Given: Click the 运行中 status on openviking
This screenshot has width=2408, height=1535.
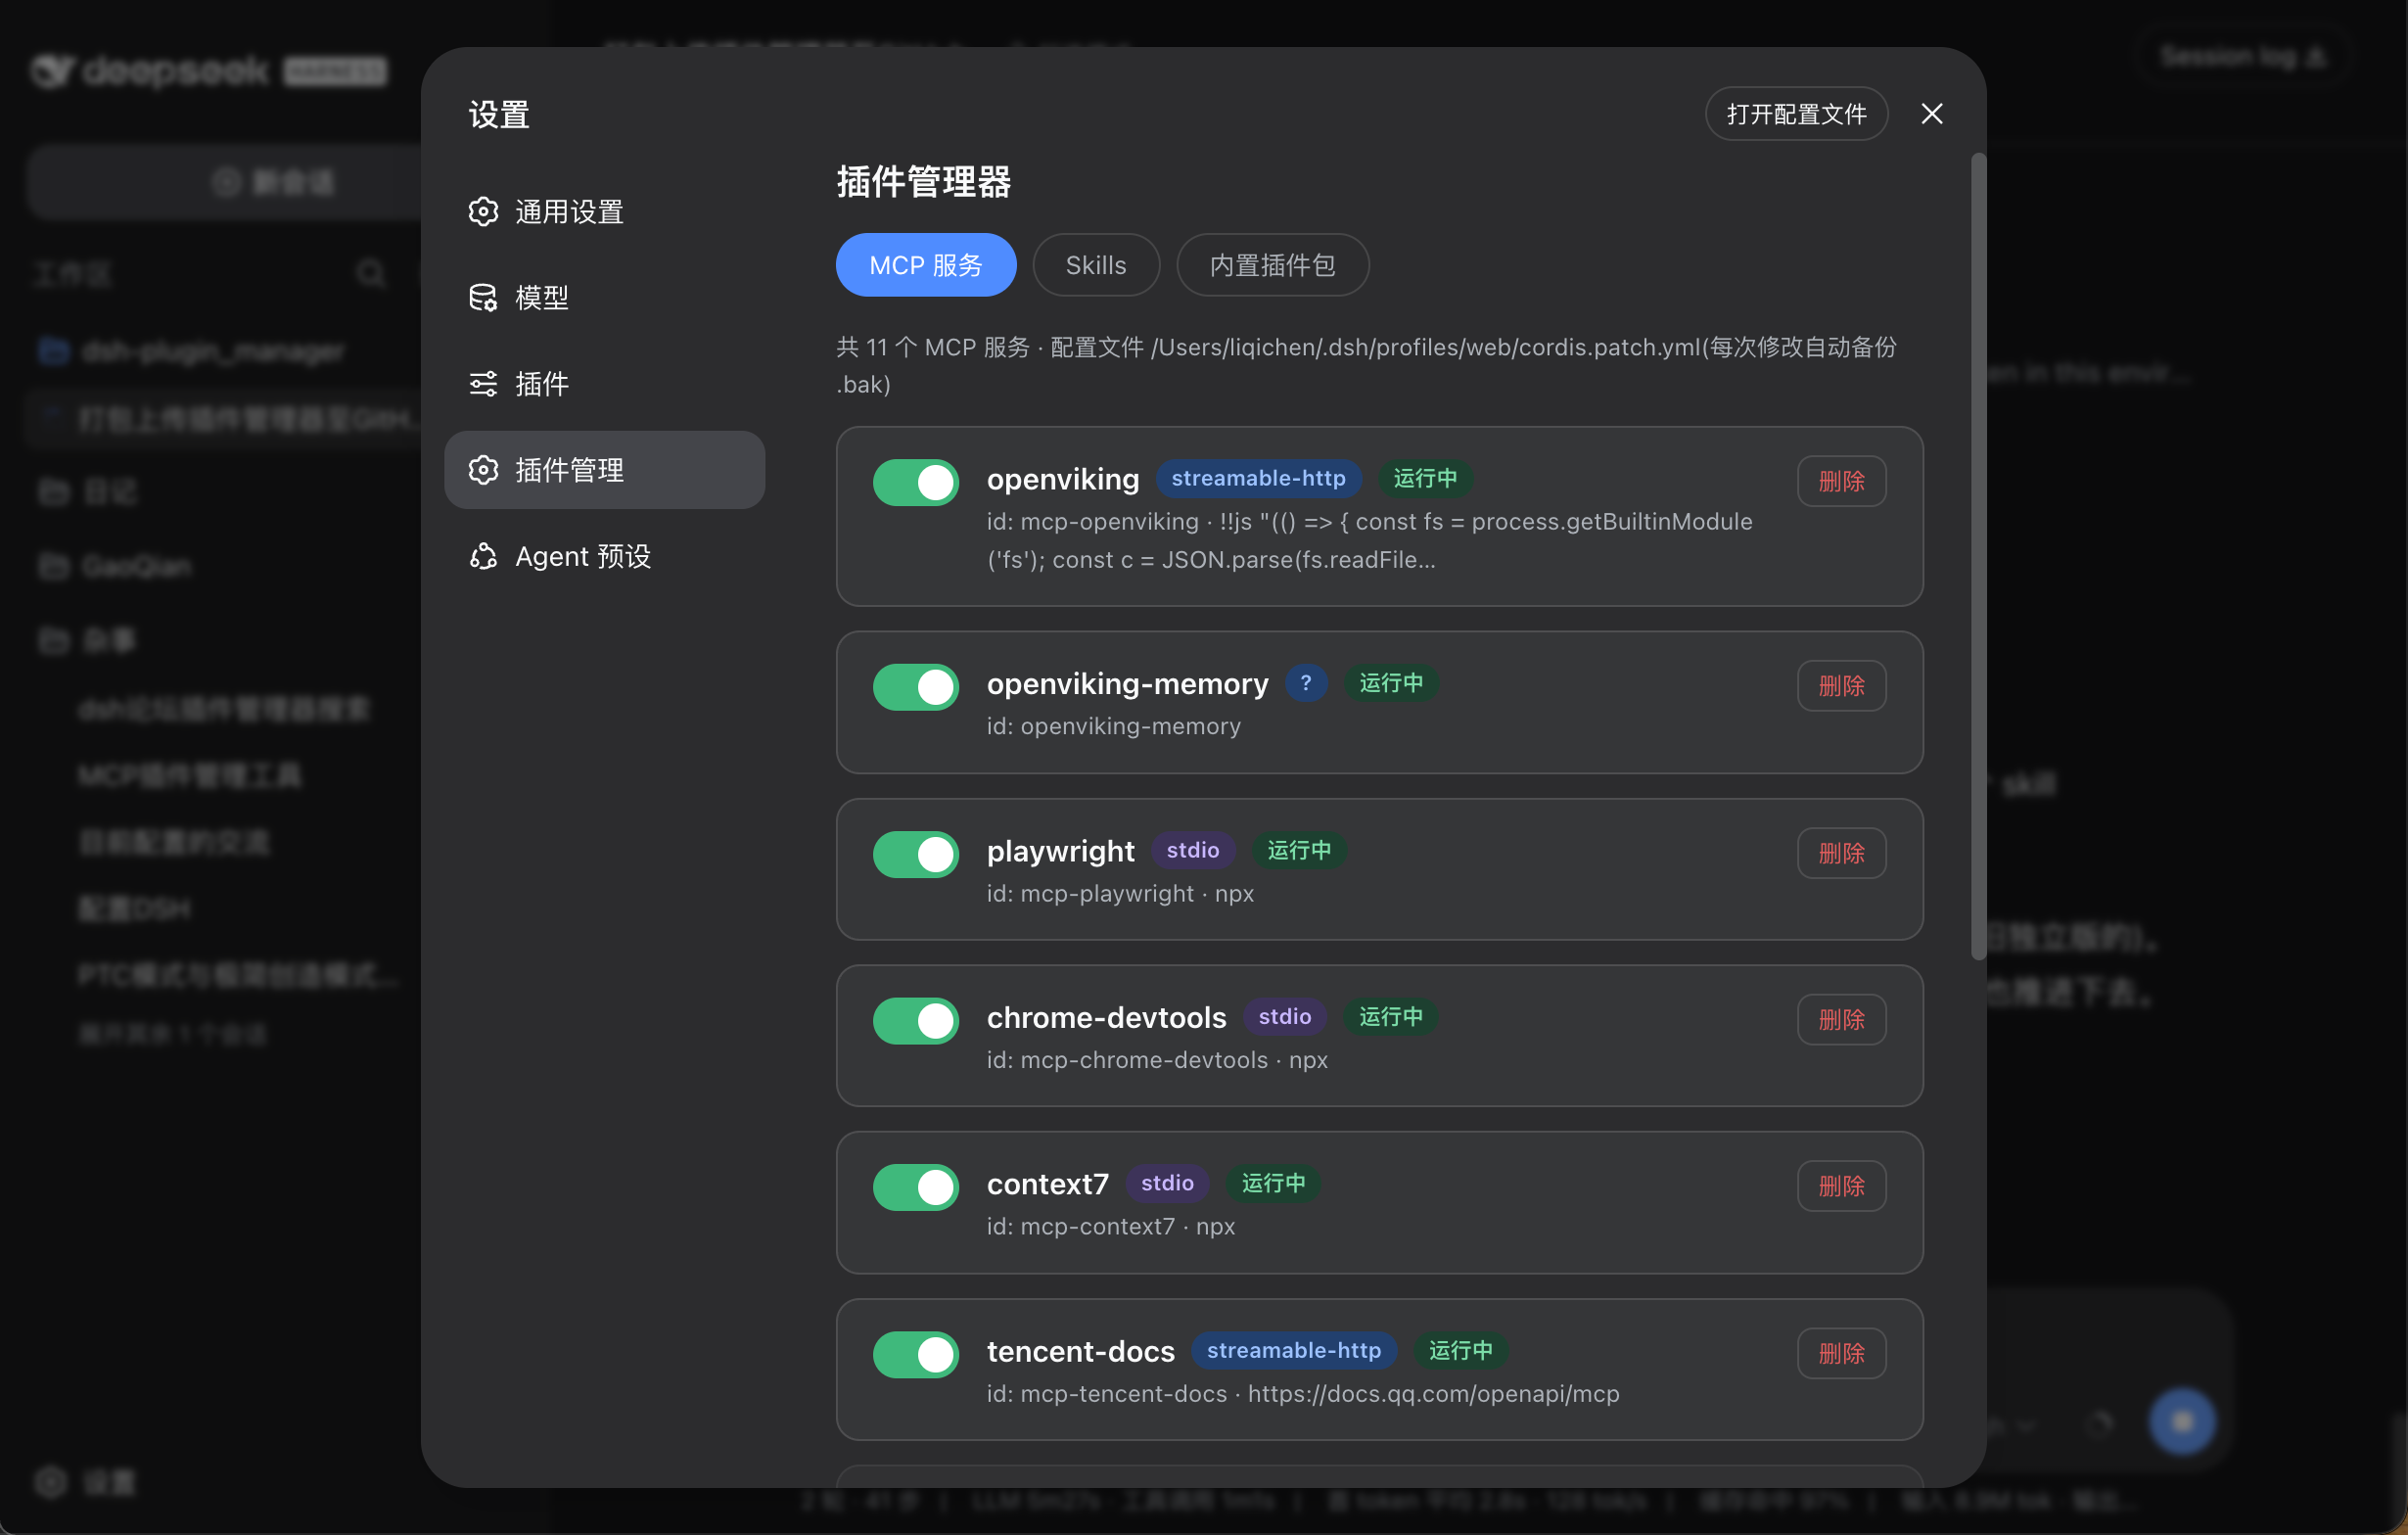Looking at the screenshot, I should 1425,478.
